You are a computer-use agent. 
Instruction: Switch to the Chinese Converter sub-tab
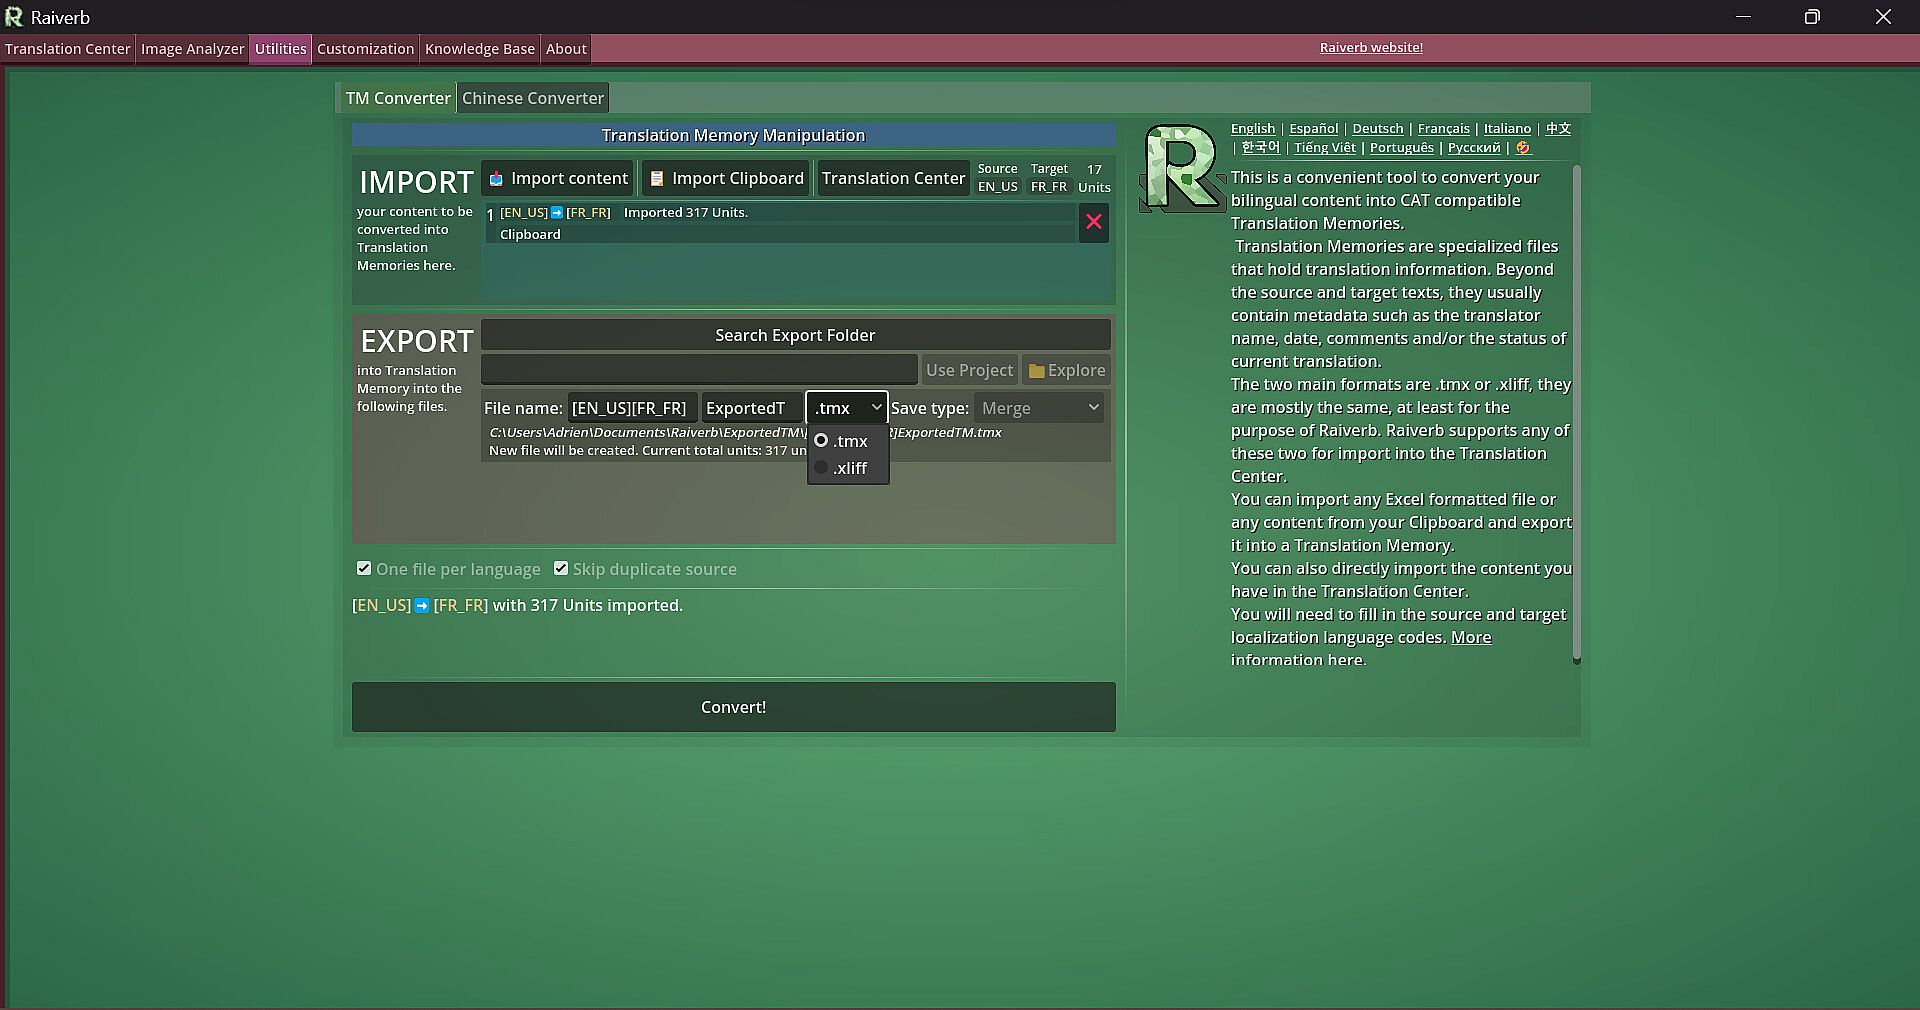pos(533,98)
